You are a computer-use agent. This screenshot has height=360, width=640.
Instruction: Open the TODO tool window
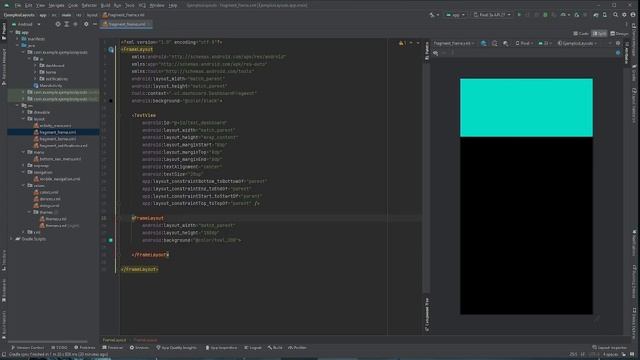point(59,348)
